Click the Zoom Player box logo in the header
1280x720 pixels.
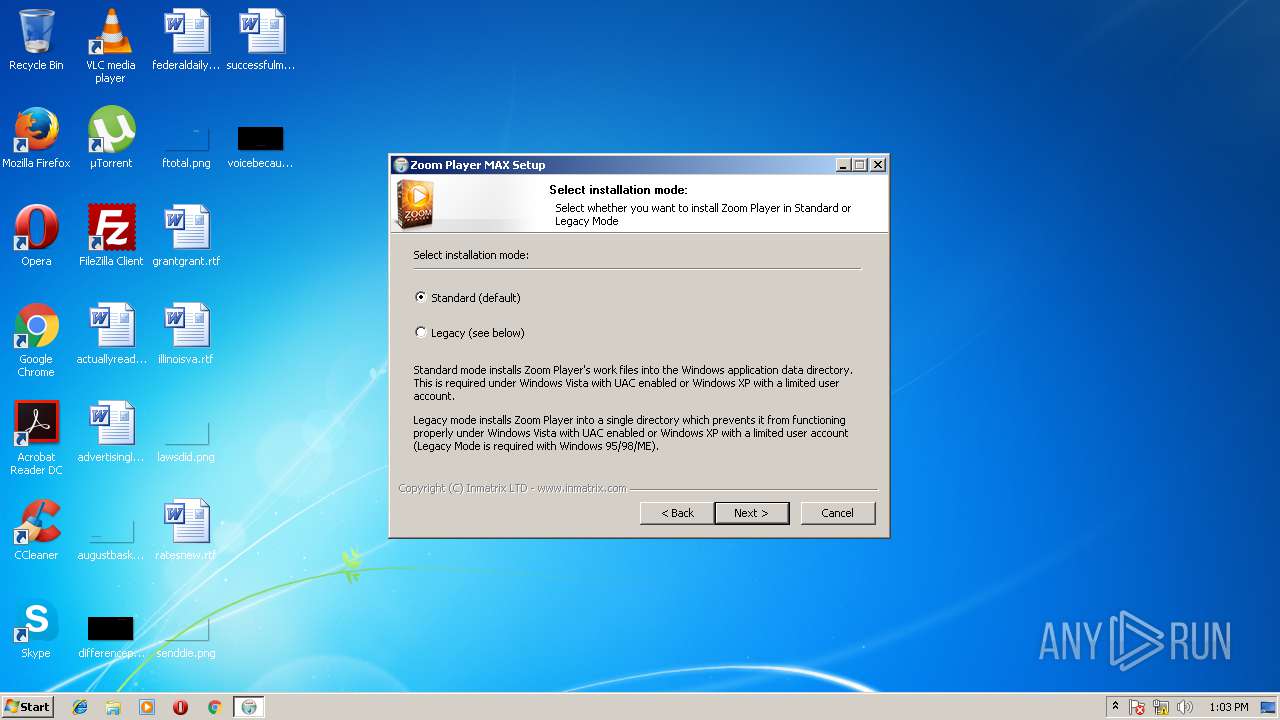click(x=415, y=204)
